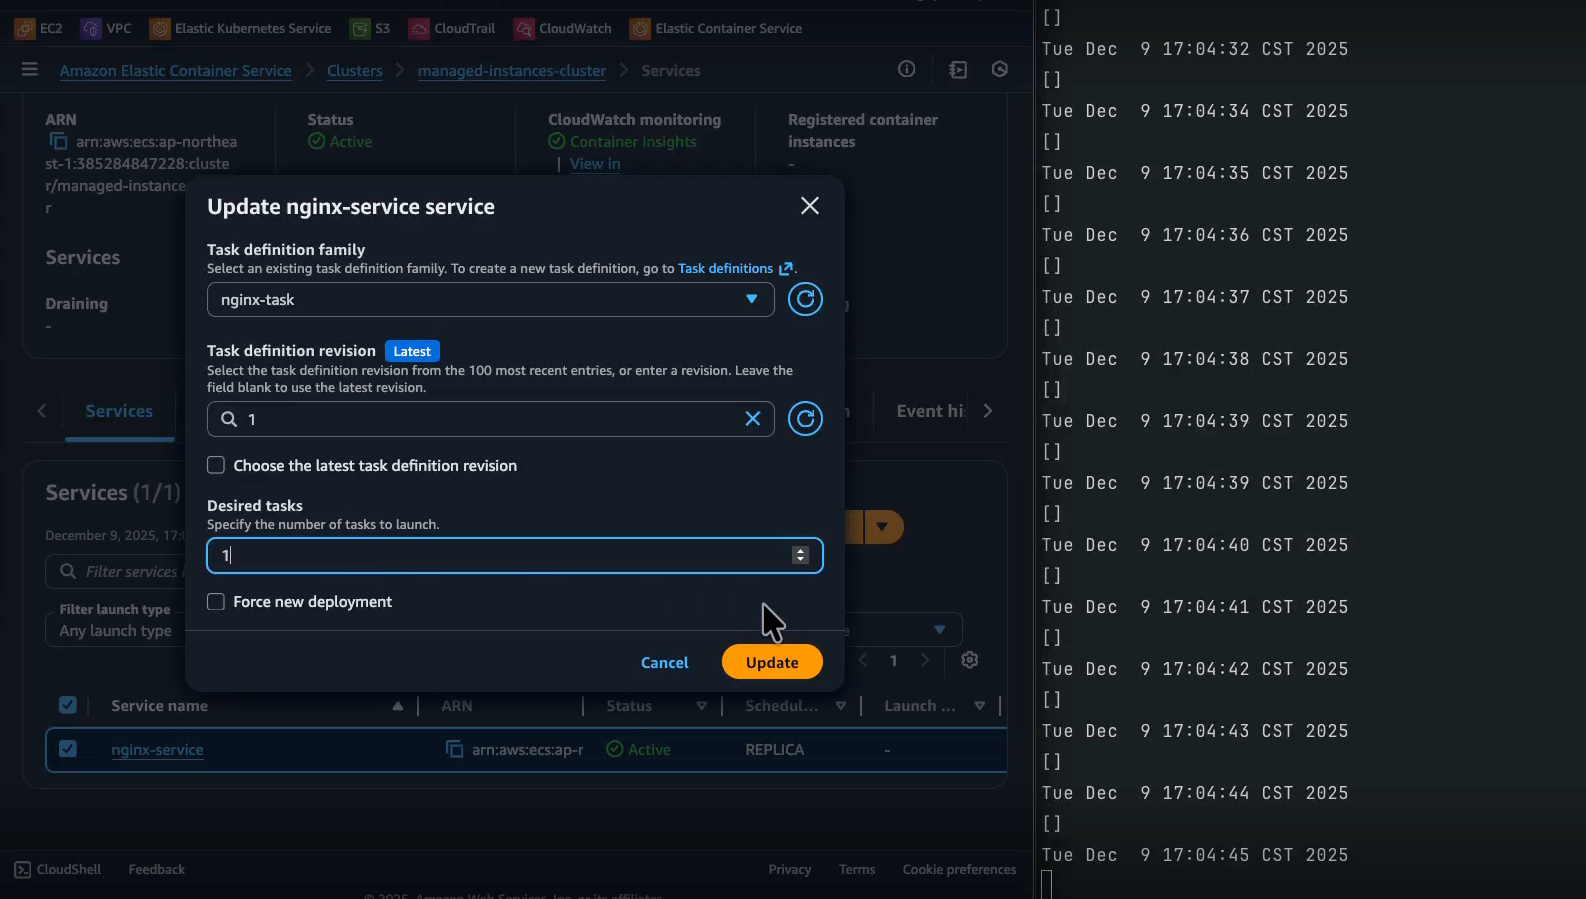Viewport: 1586px width, 899px height.
Task: Open the hamburger navigation menu
Action: (30, 69)
